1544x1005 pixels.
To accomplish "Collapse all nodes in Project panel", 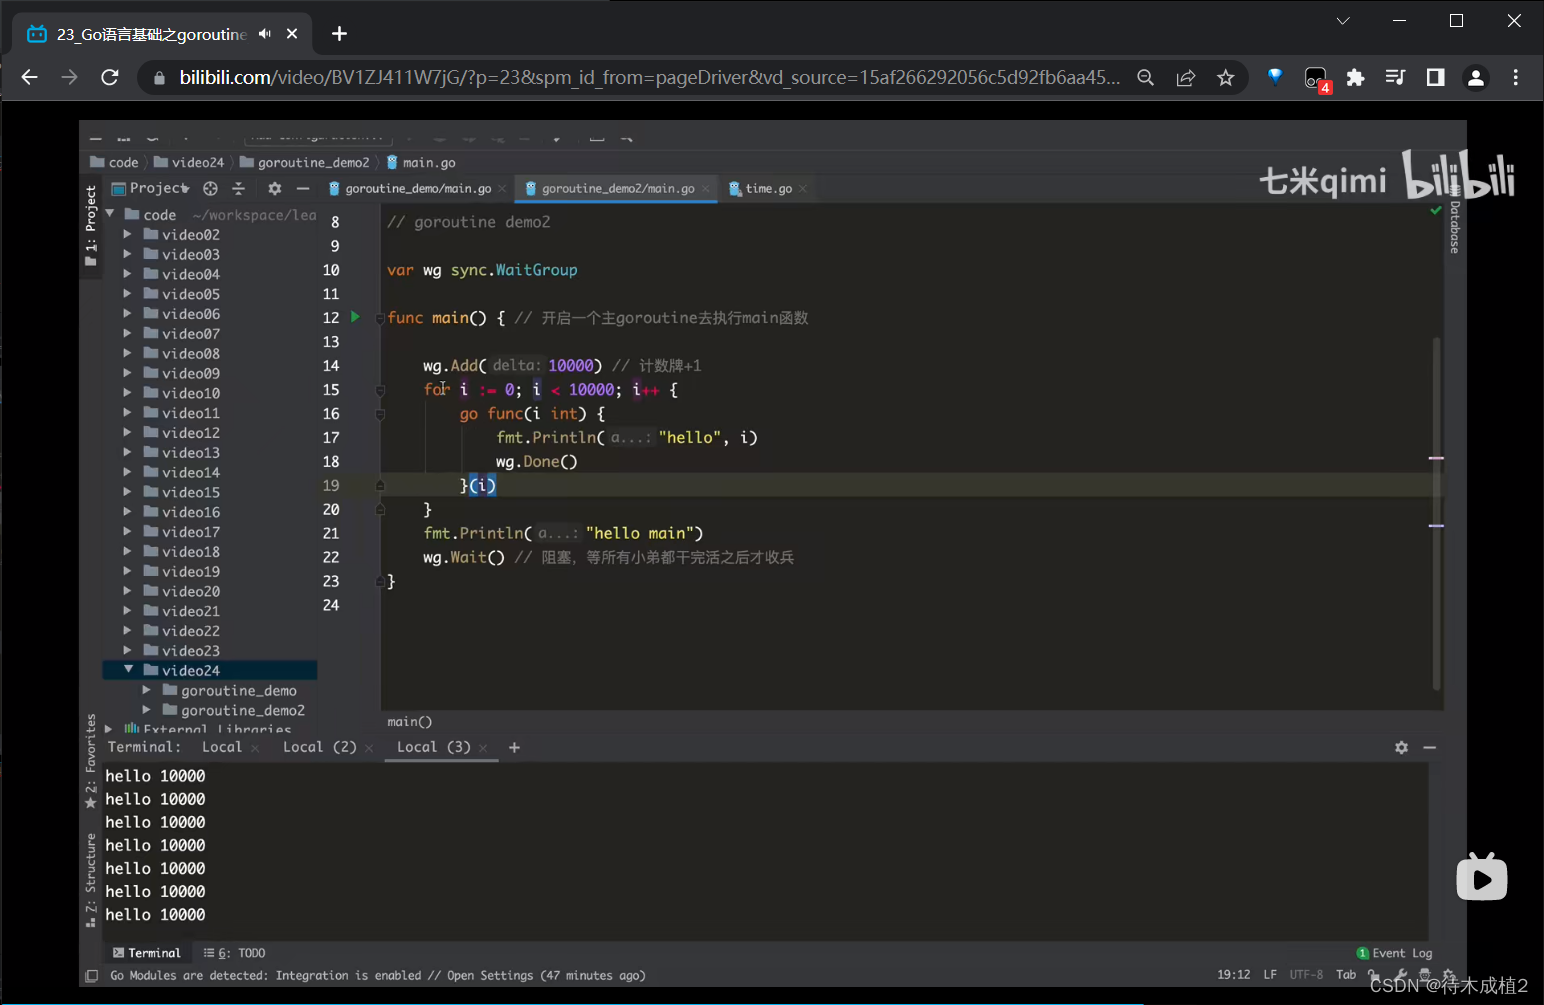I will point(238,188).
